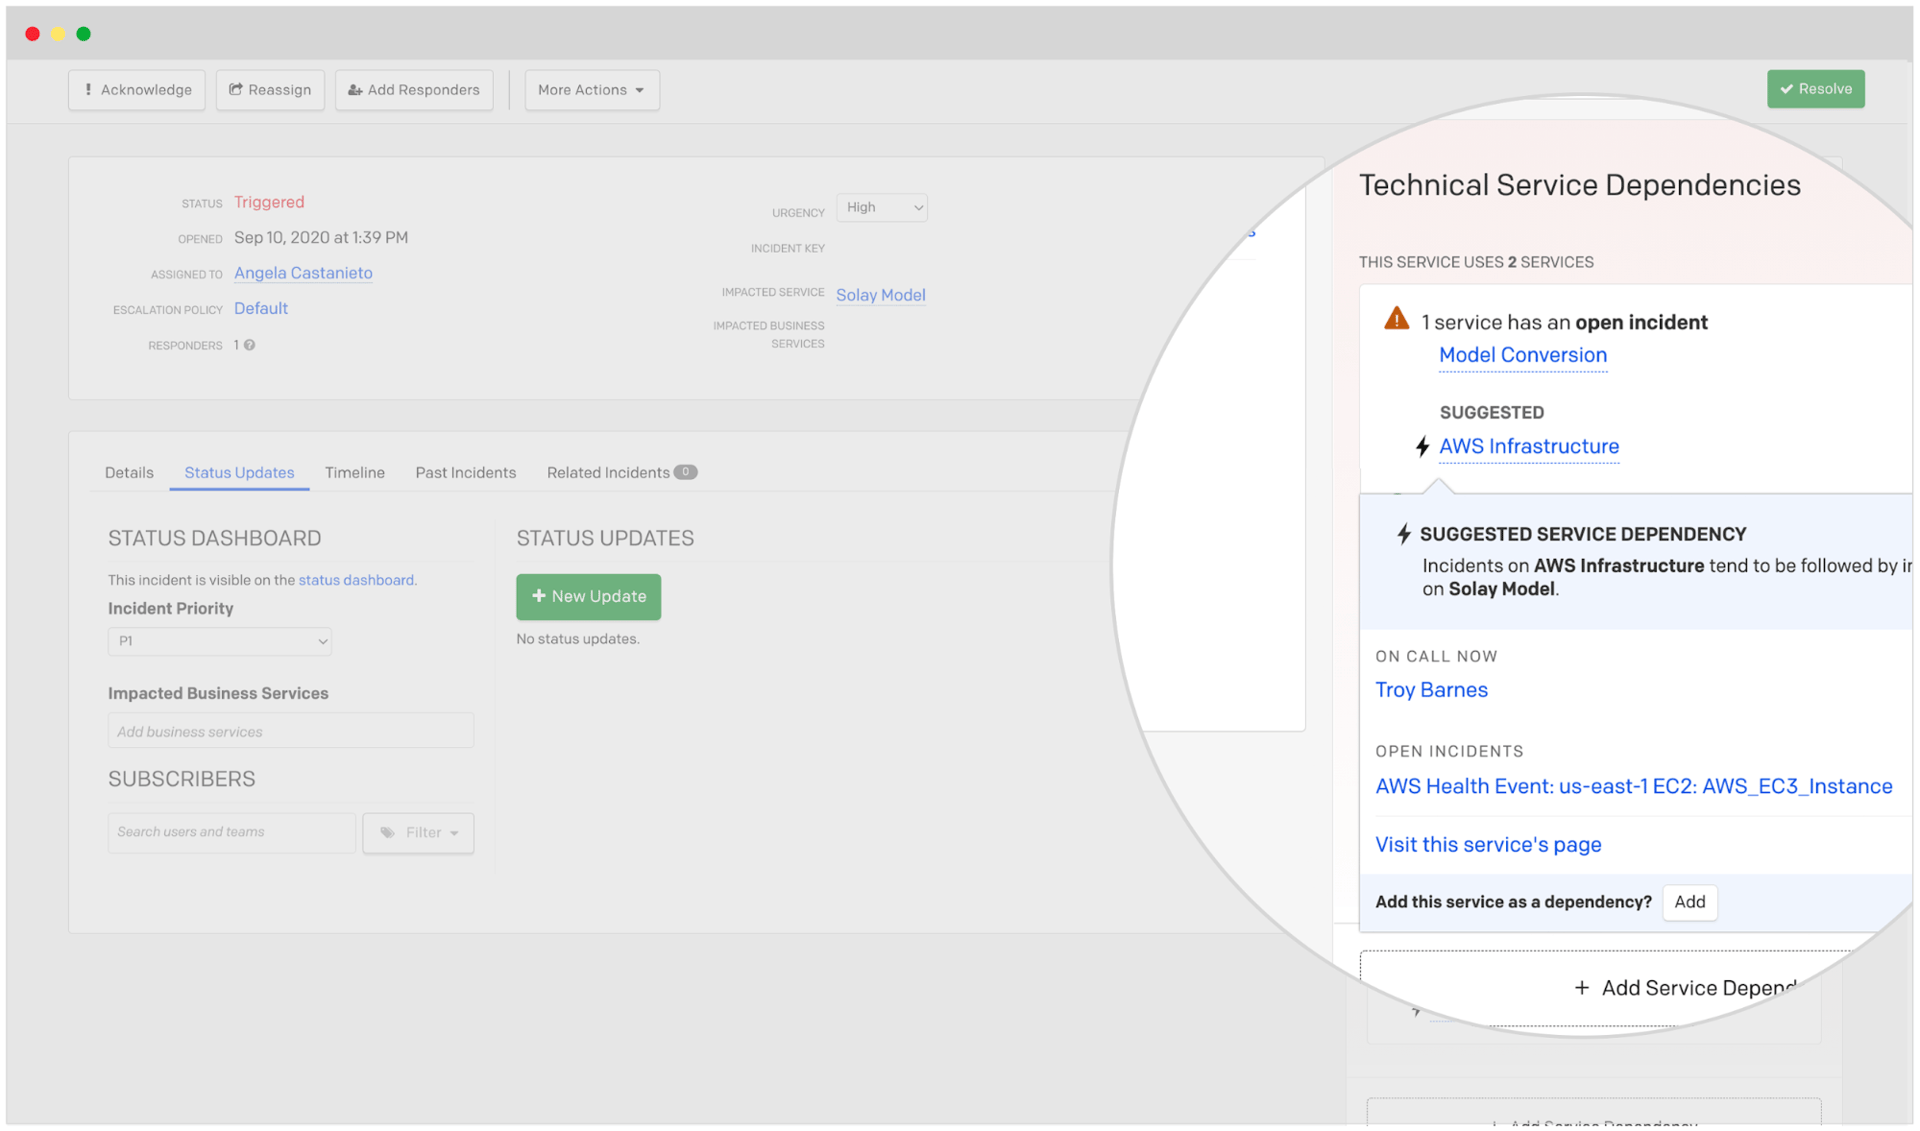The image size is (1920, 1131).
Task: Click the green Resolve button
Action: (x=1814, y=89)
